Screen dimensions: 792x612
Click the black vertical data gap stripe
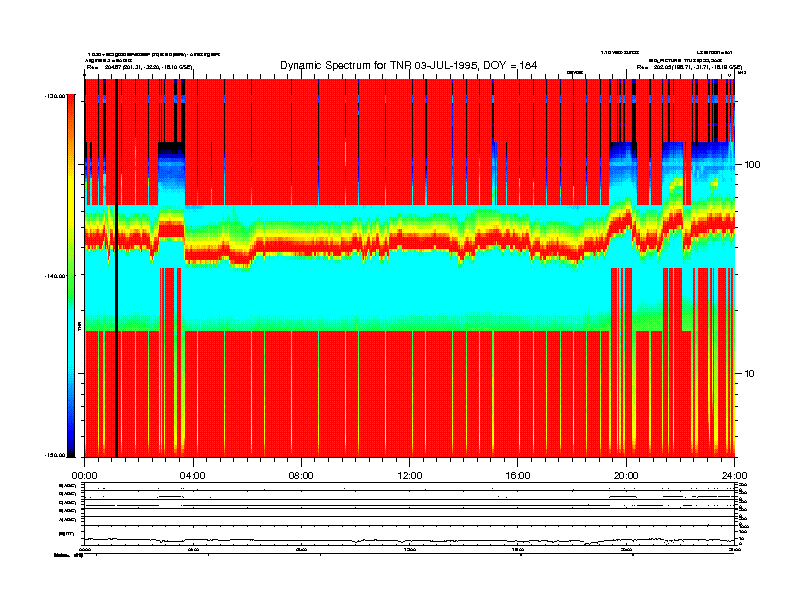tap(116, 268)
